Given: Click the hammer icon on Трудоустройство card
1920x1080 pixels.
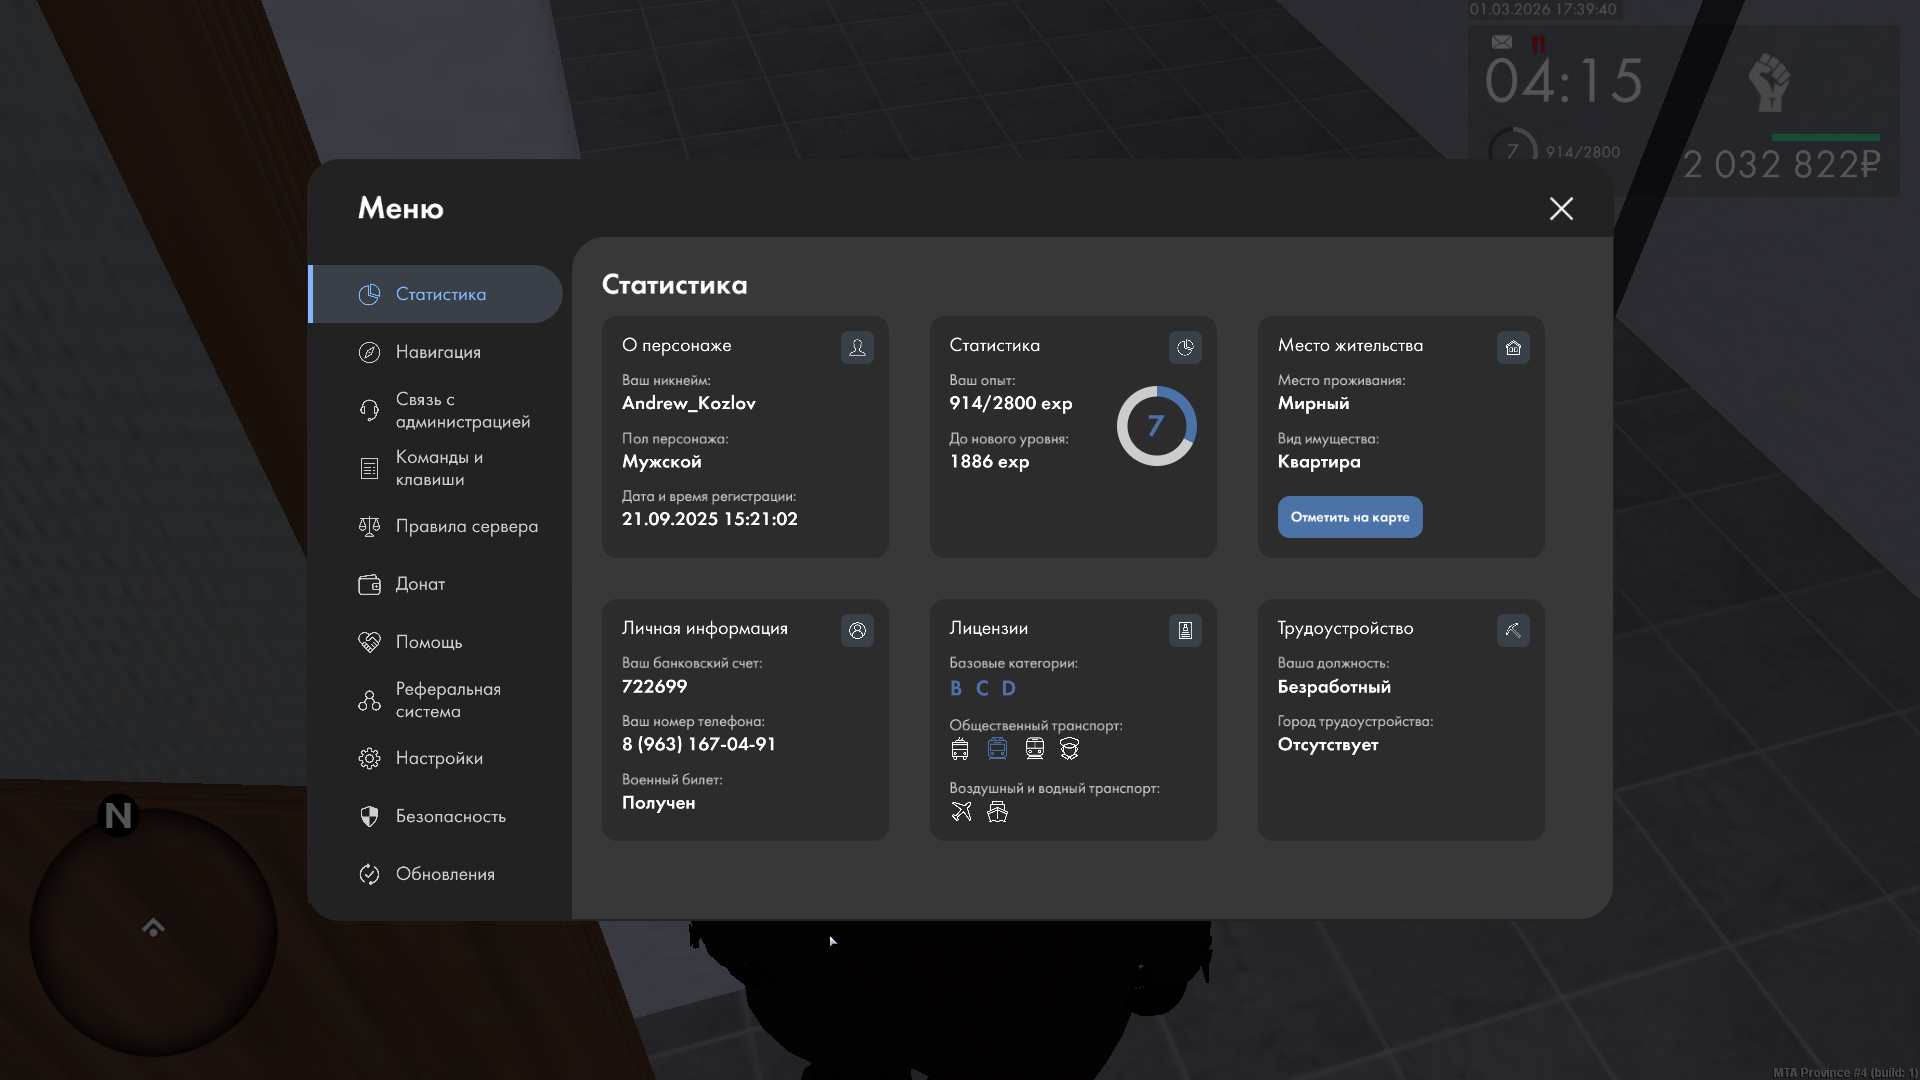Looking at the screenshot, I should [1513, 630].
